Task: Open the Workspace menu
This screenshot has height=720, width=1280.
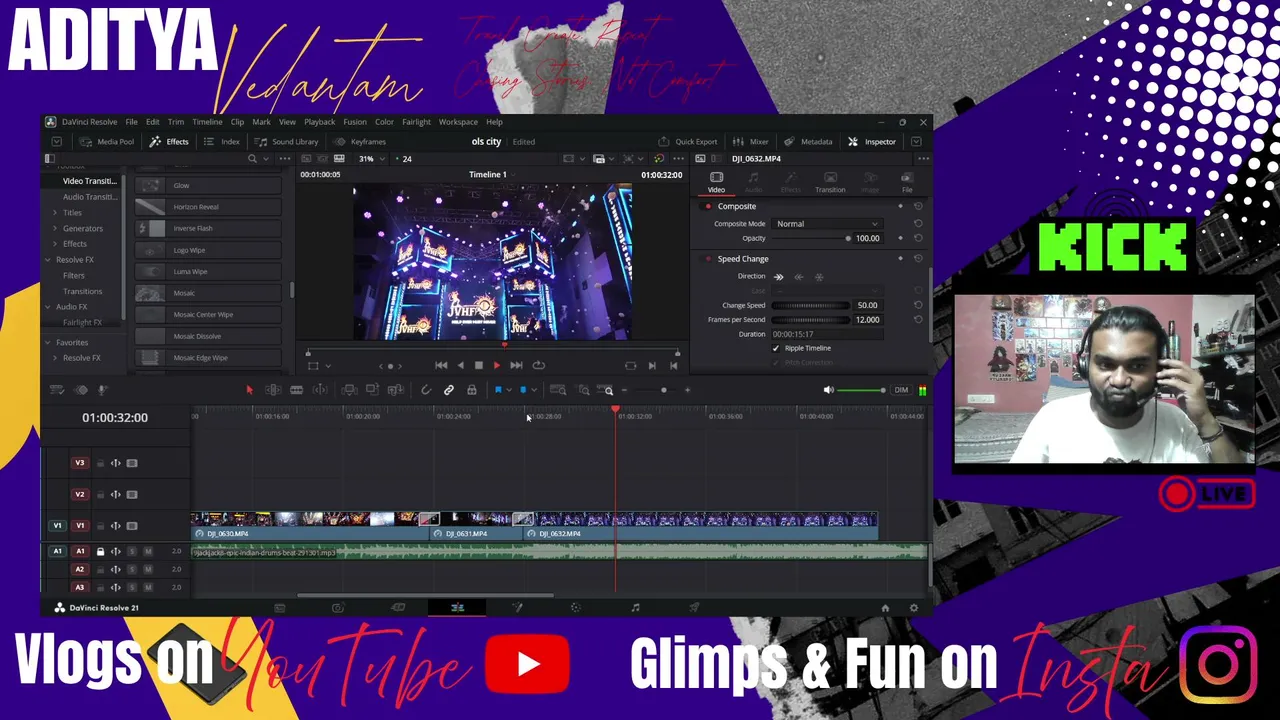Action: point(458,122)
